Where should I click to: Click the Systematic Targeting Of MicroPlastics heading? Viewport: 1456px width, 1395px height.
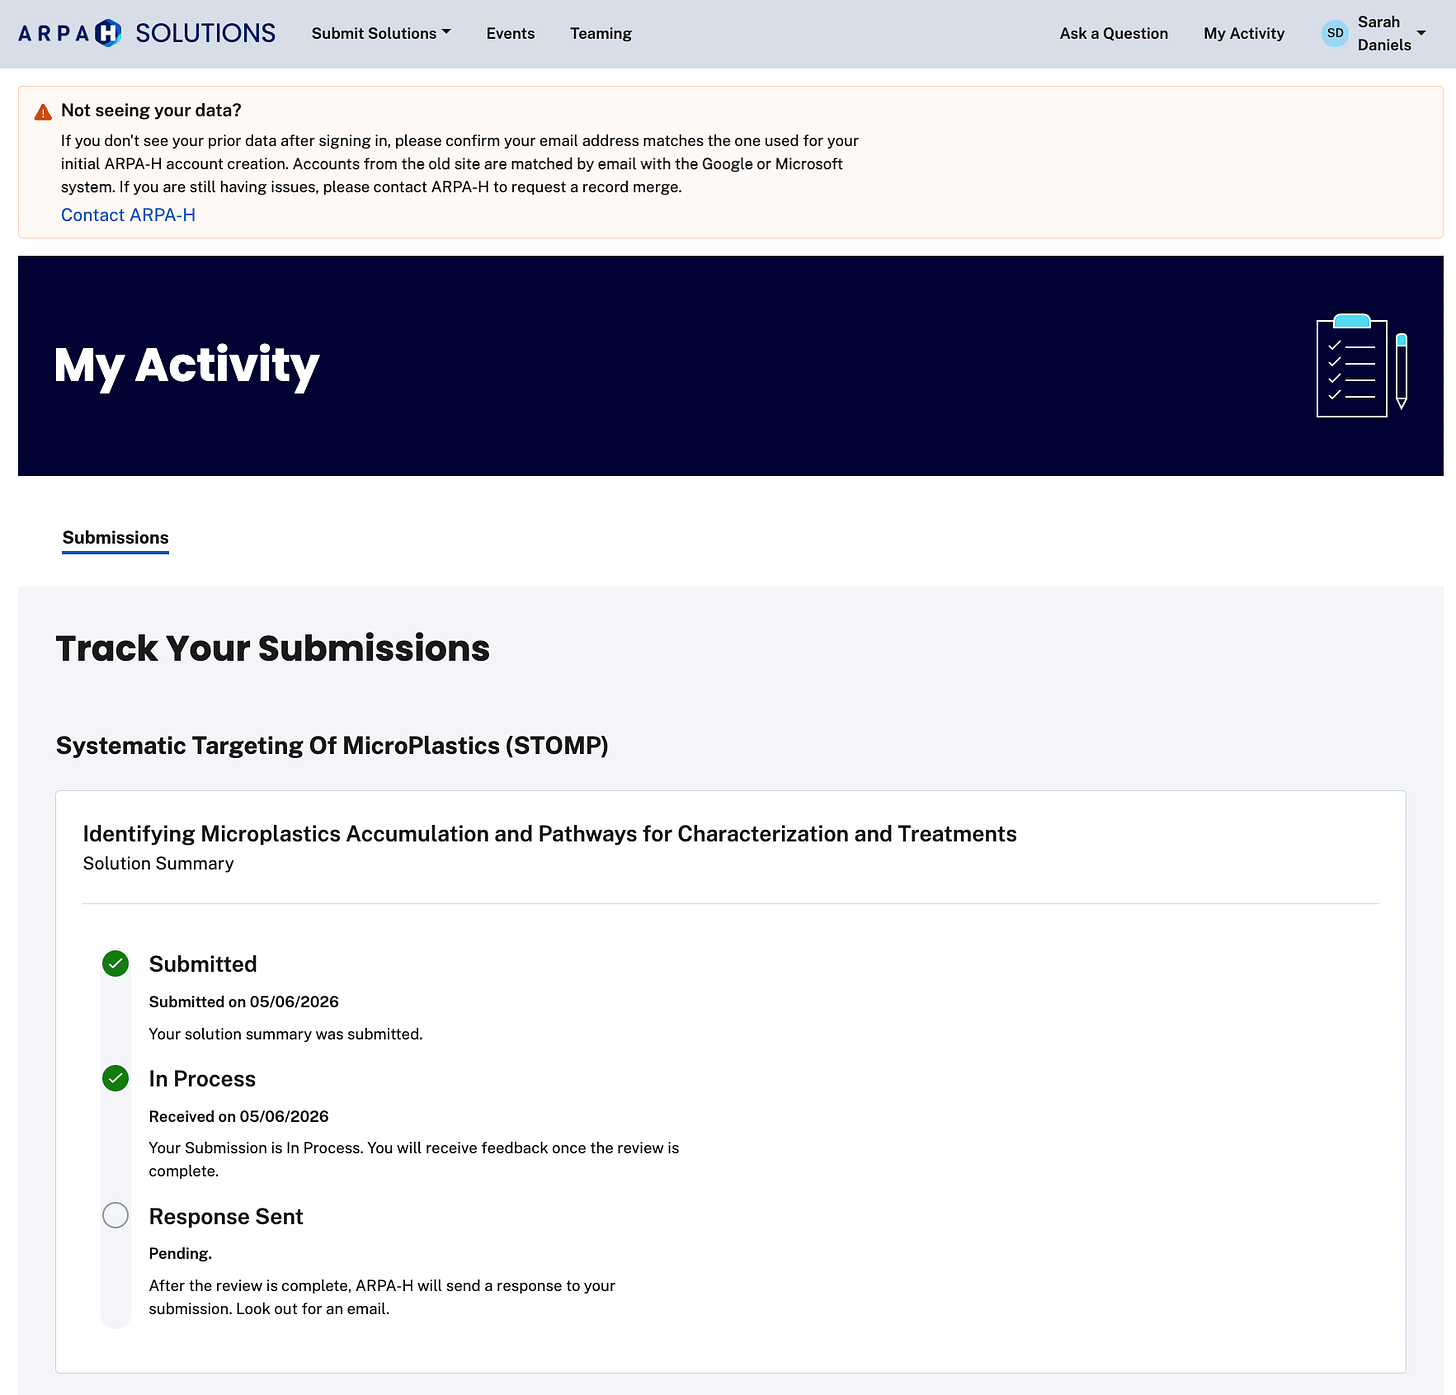(332, 746)
